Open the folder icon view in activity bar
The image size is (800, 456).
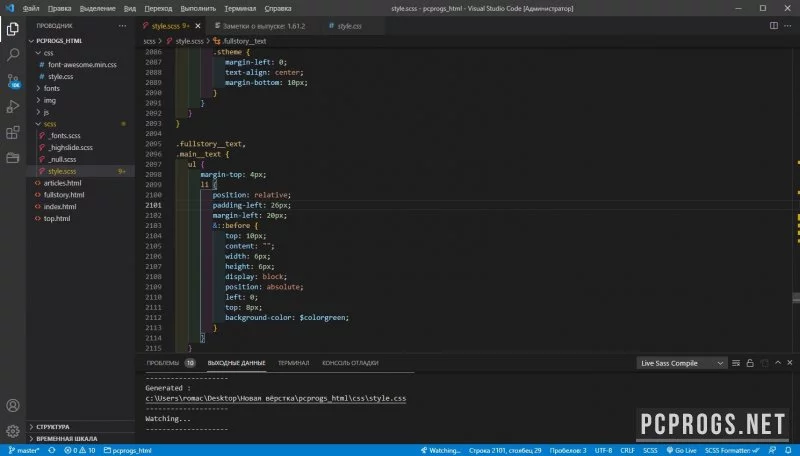(13, 158)
